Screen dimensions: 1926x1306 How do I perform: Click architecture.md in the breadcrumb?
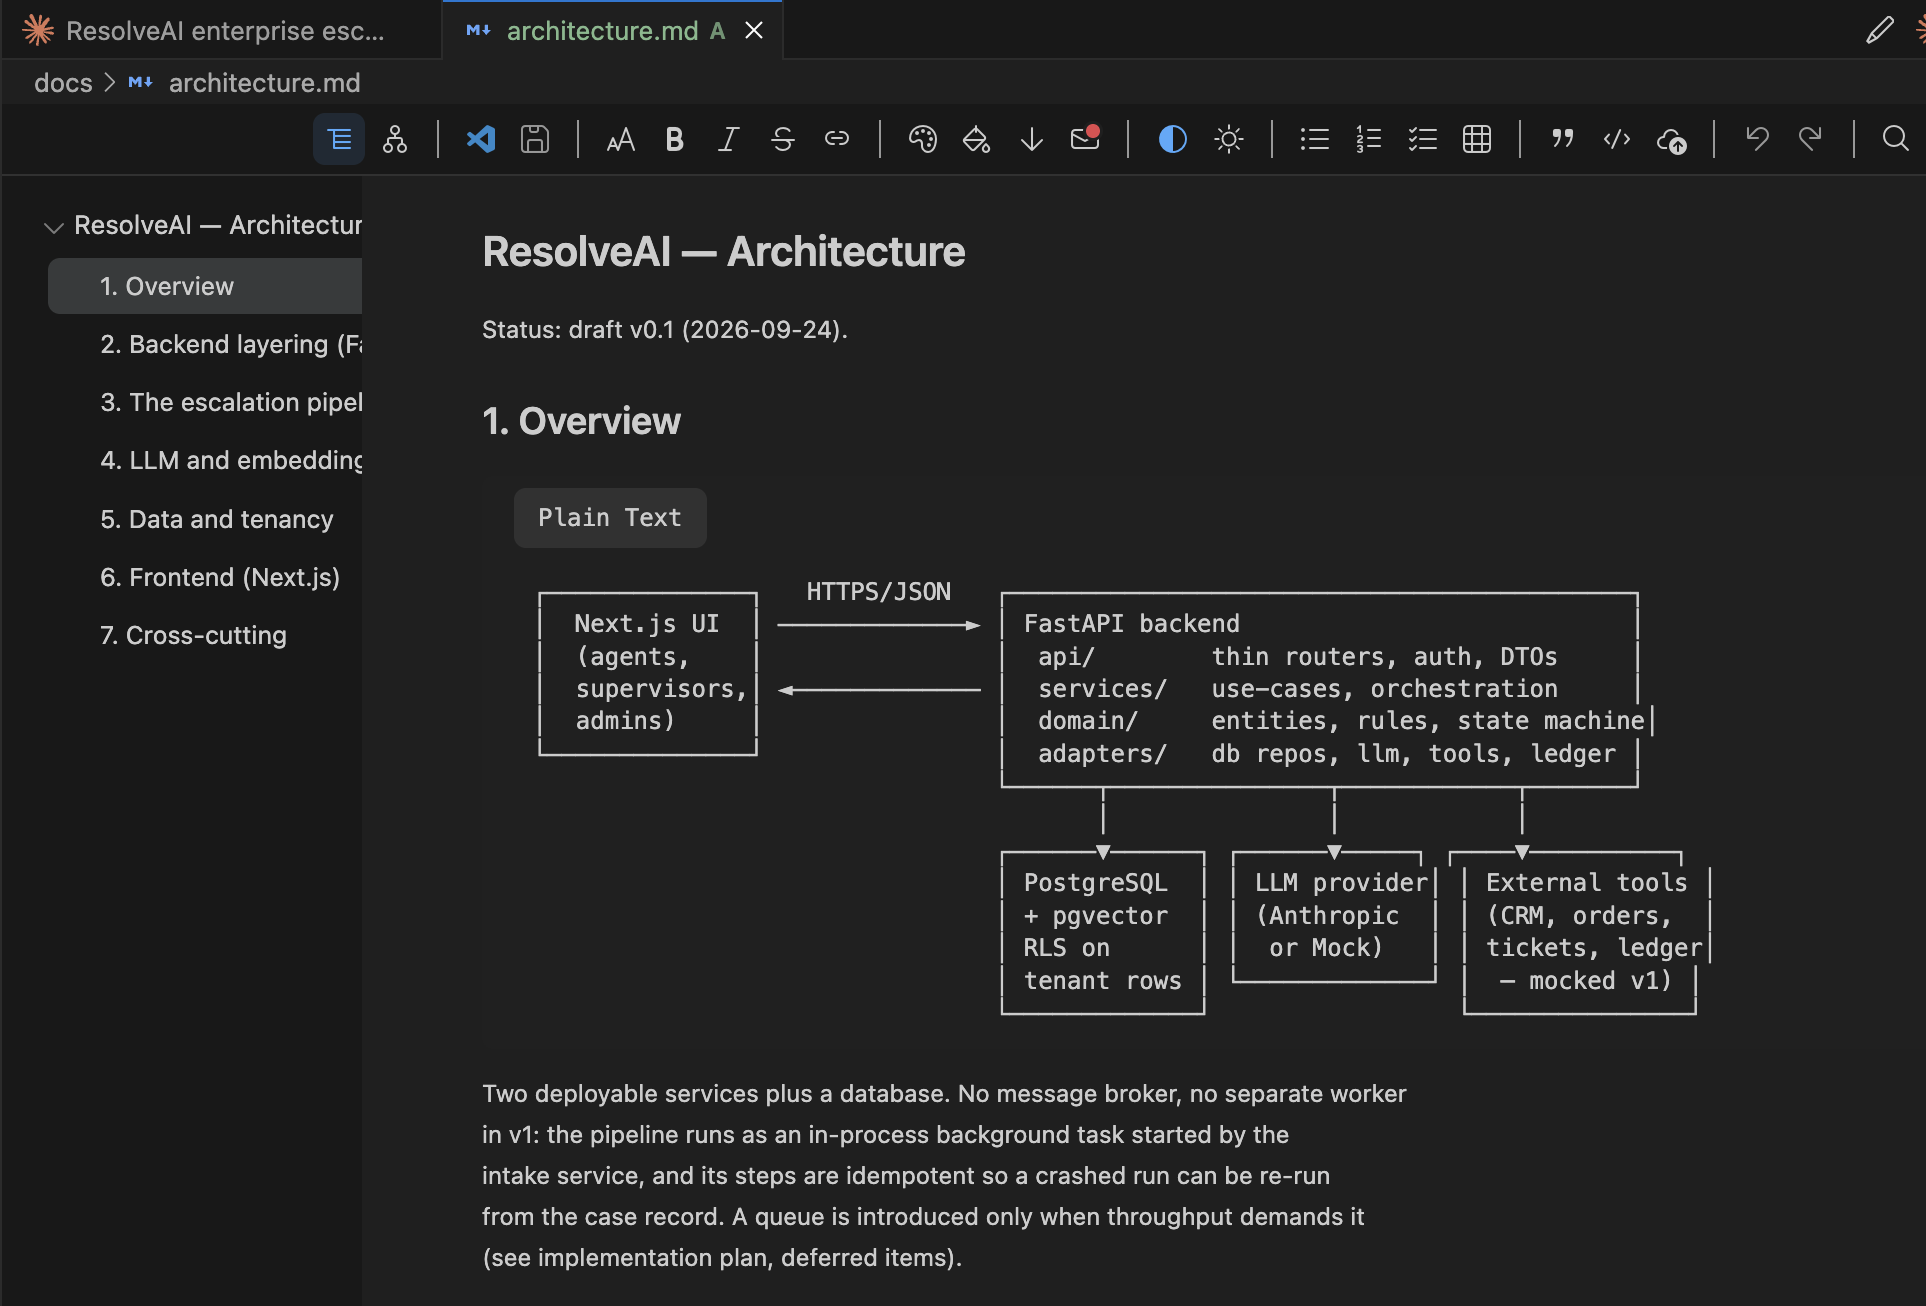pos(264,83)
